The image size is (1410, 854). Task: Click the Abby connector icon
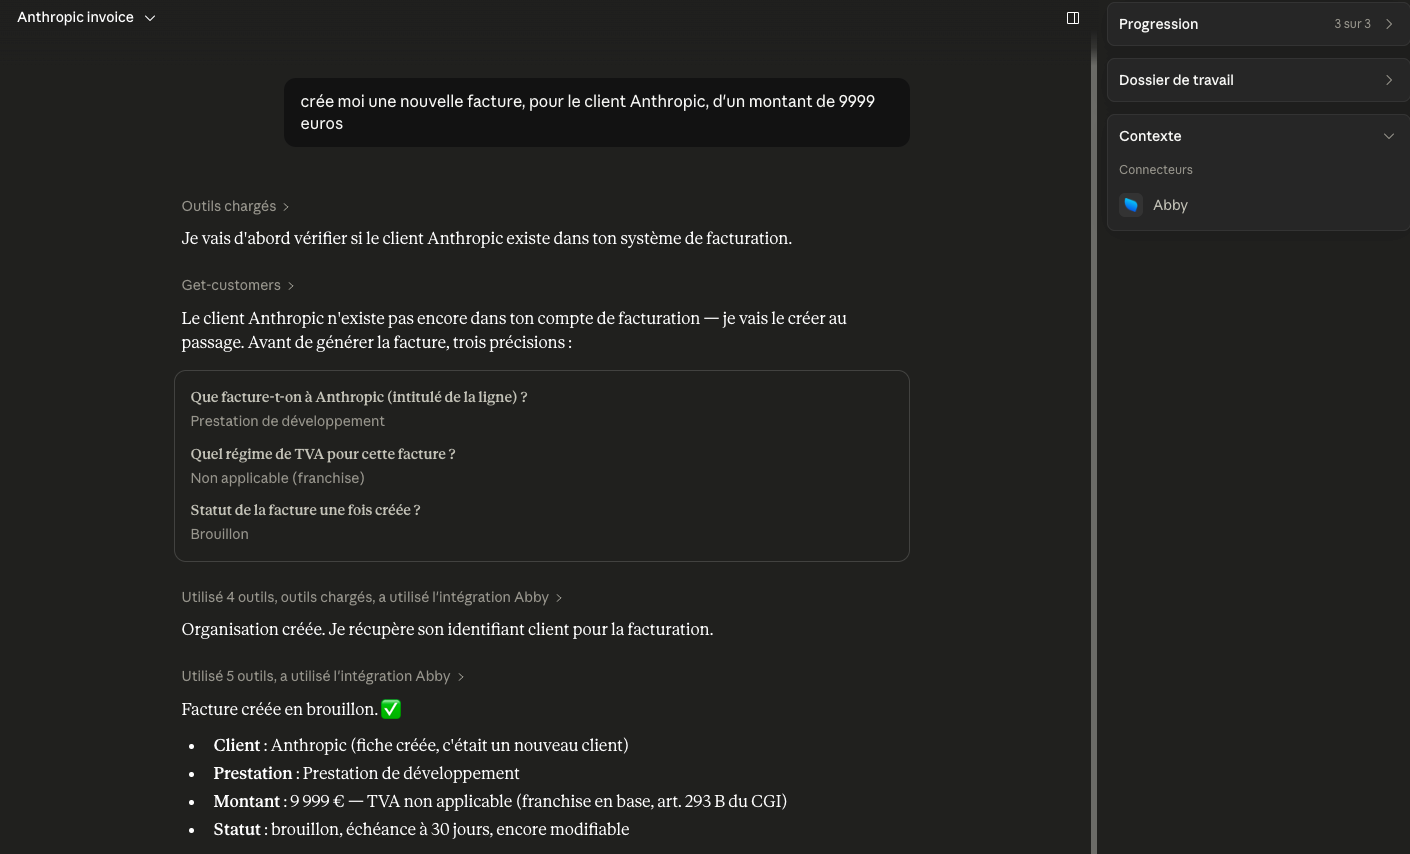tap(1131, 205)
